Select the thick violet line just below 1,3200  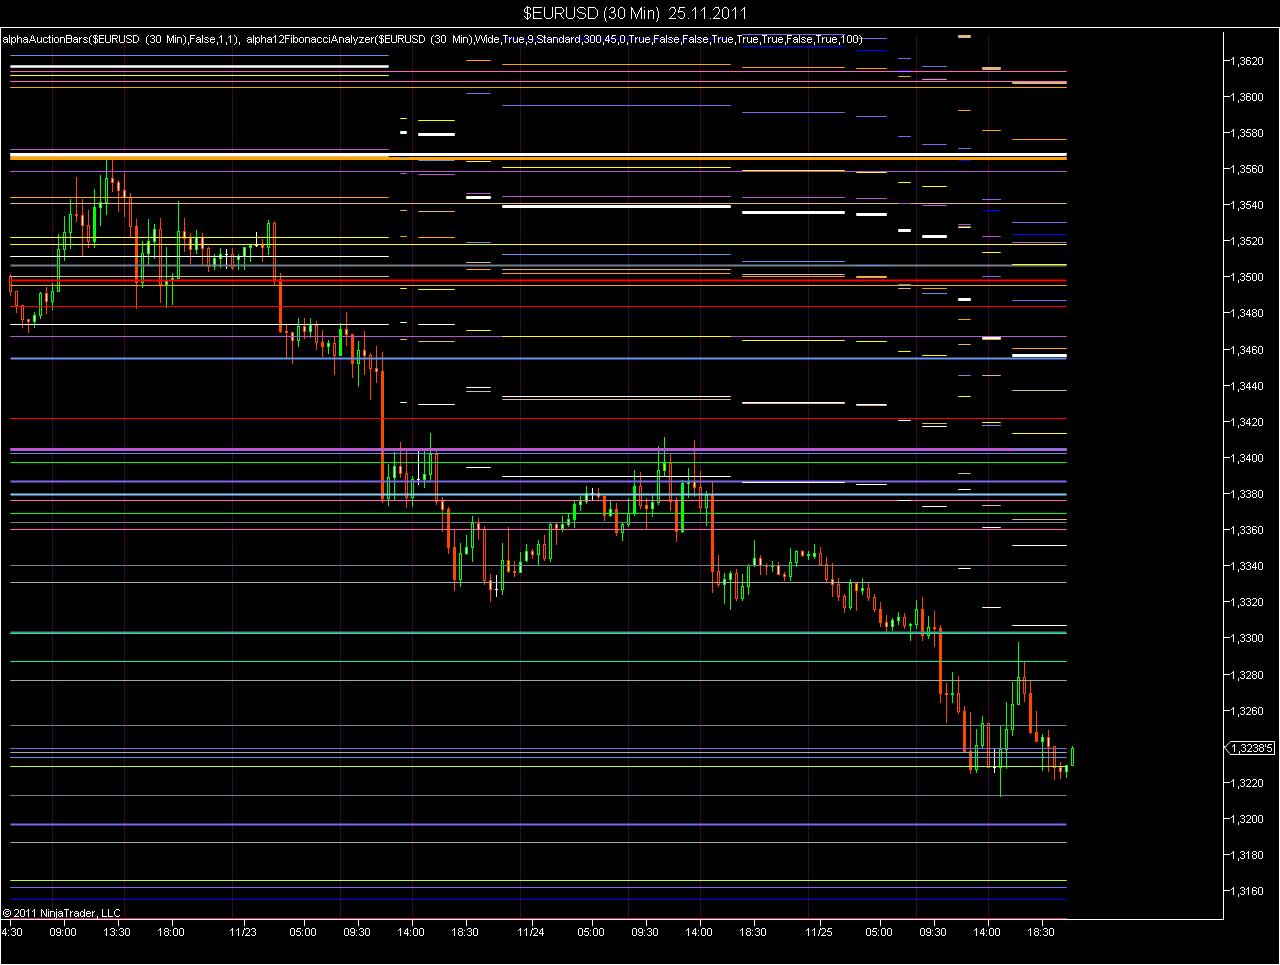tap(538, 824)
